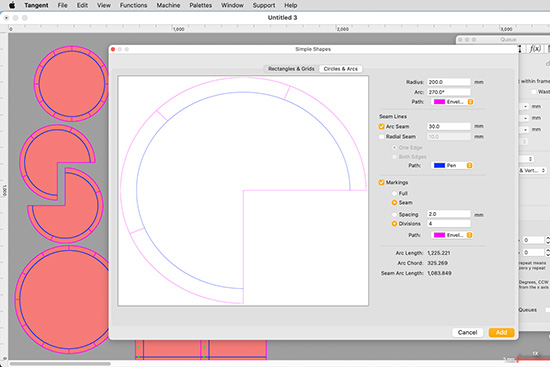Select the full circle shape at top of canvas
Screen dimensions: 550x367
pos(71,84)
